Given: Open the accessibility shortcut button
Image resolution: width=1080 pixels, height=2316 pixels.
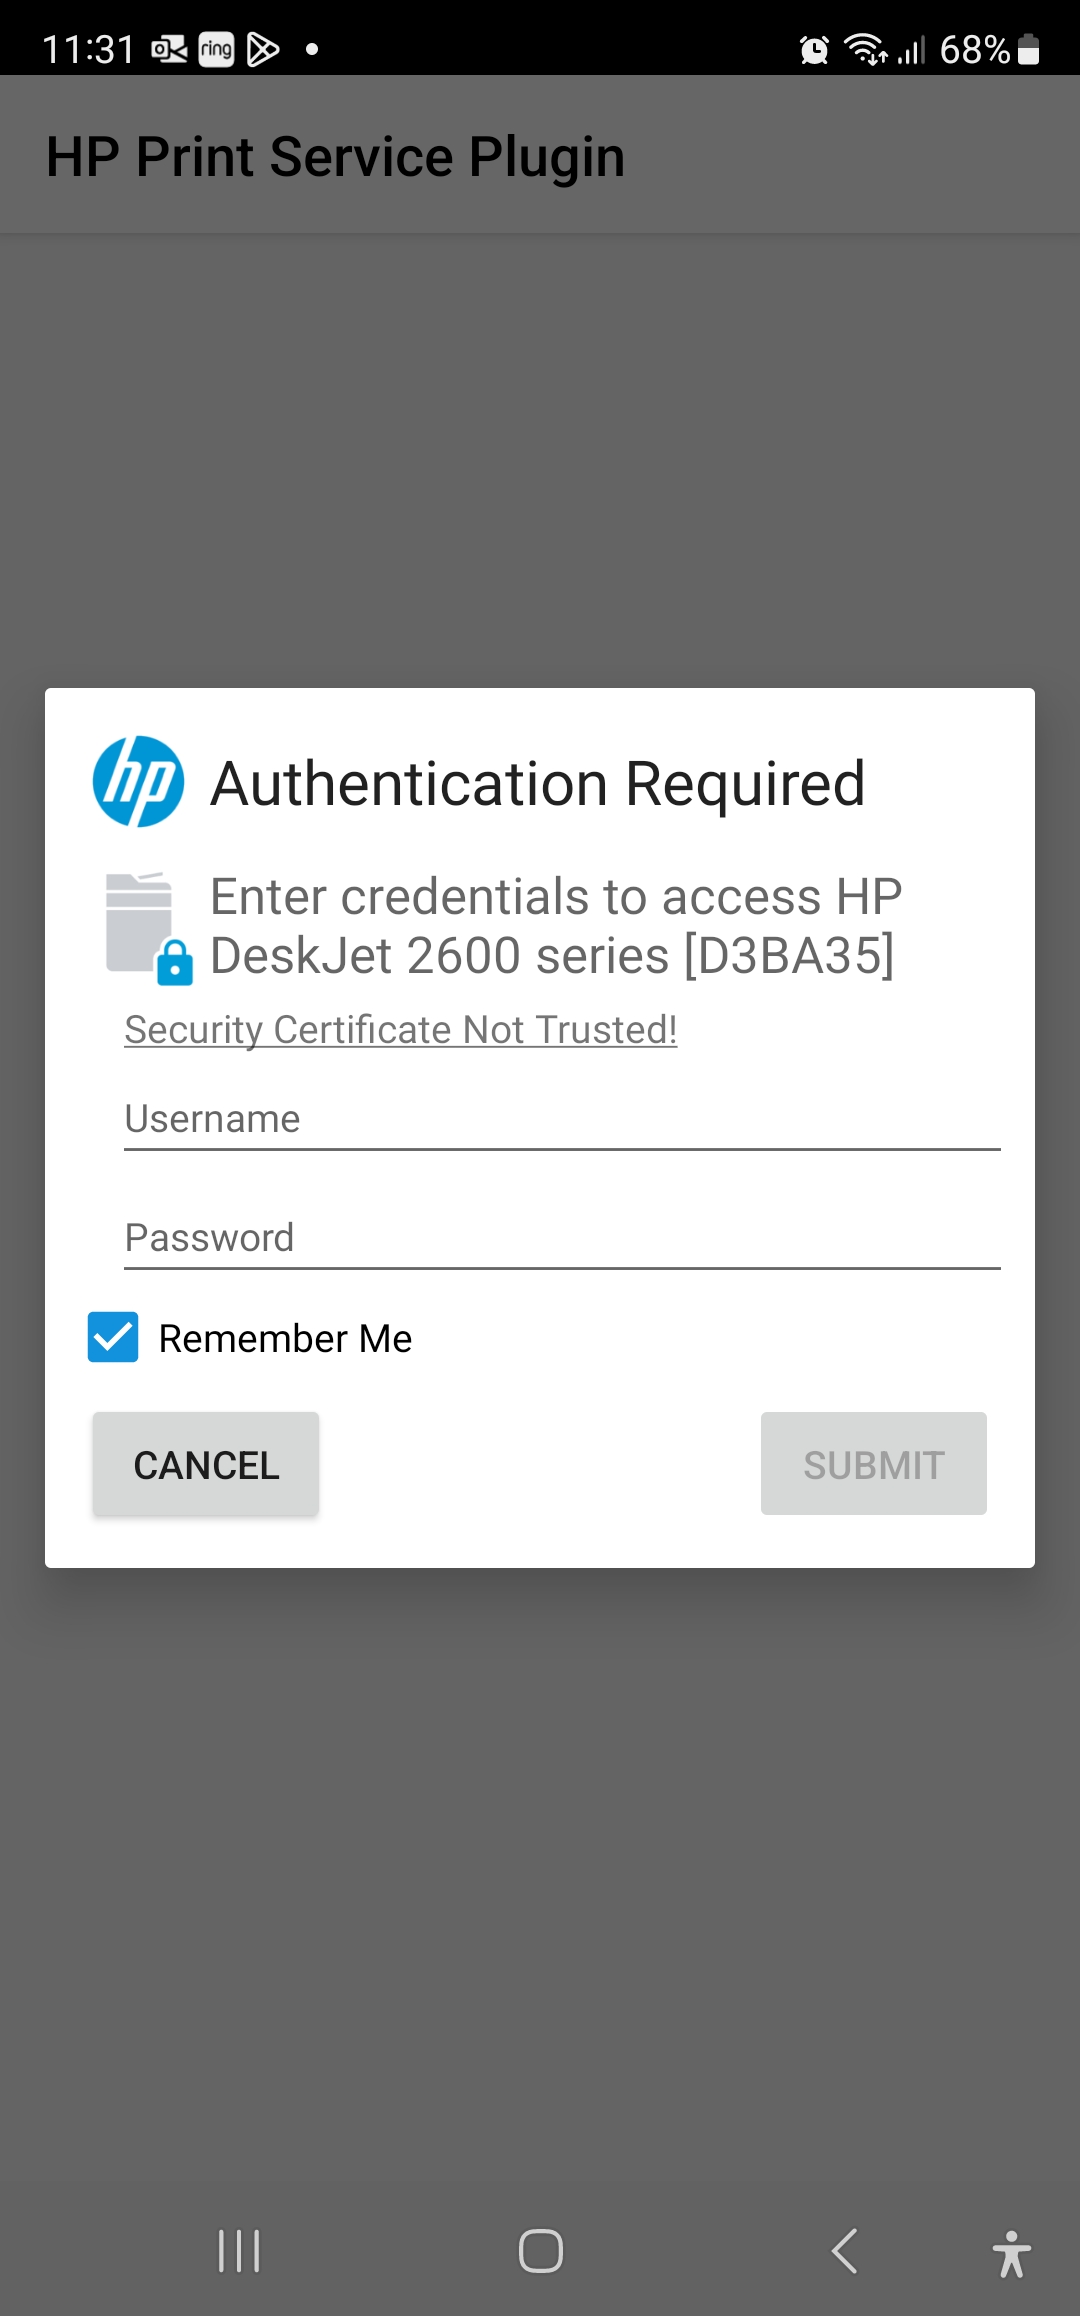Looking at the screenshot, I should [x=1011, y=2253].
